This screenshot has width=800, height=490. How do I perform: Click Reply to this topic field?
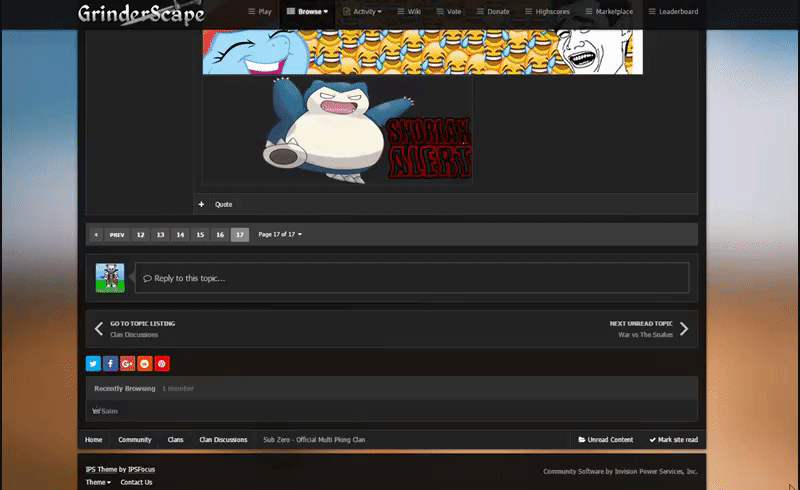point(412,278)
